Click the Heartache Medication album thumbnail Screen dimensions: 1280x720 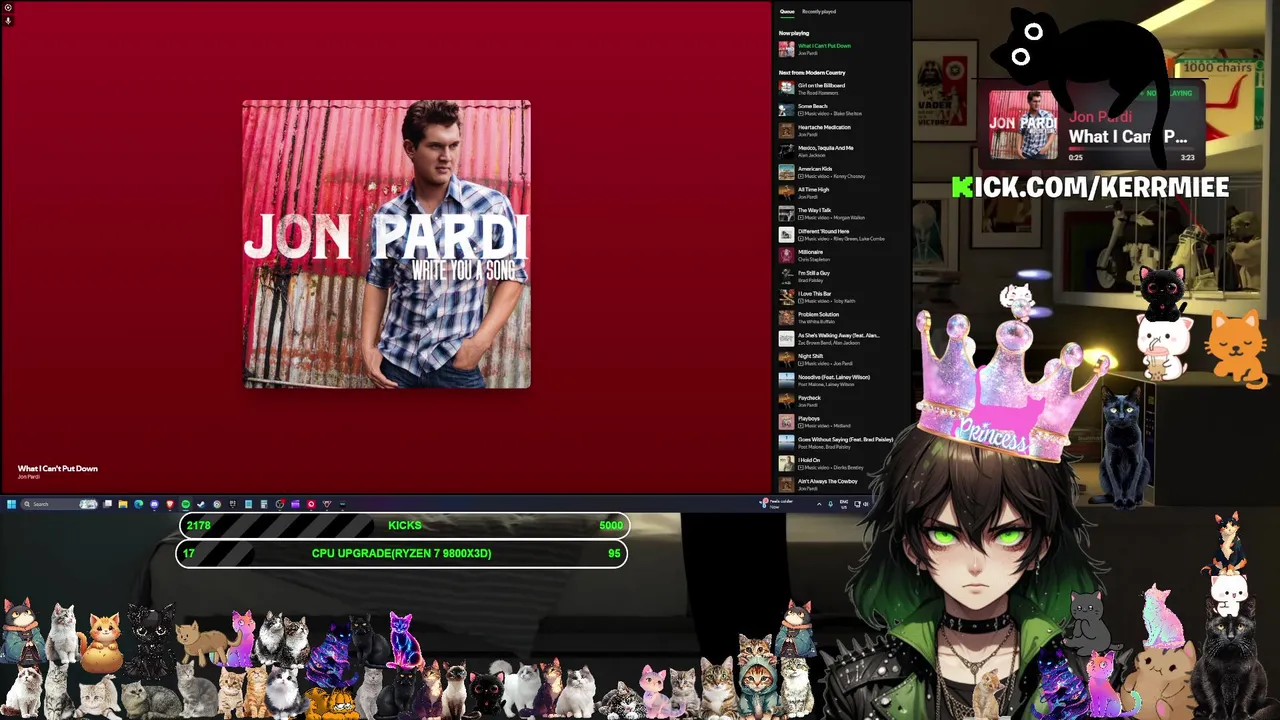pyautogui.click(x=786, y=131)
